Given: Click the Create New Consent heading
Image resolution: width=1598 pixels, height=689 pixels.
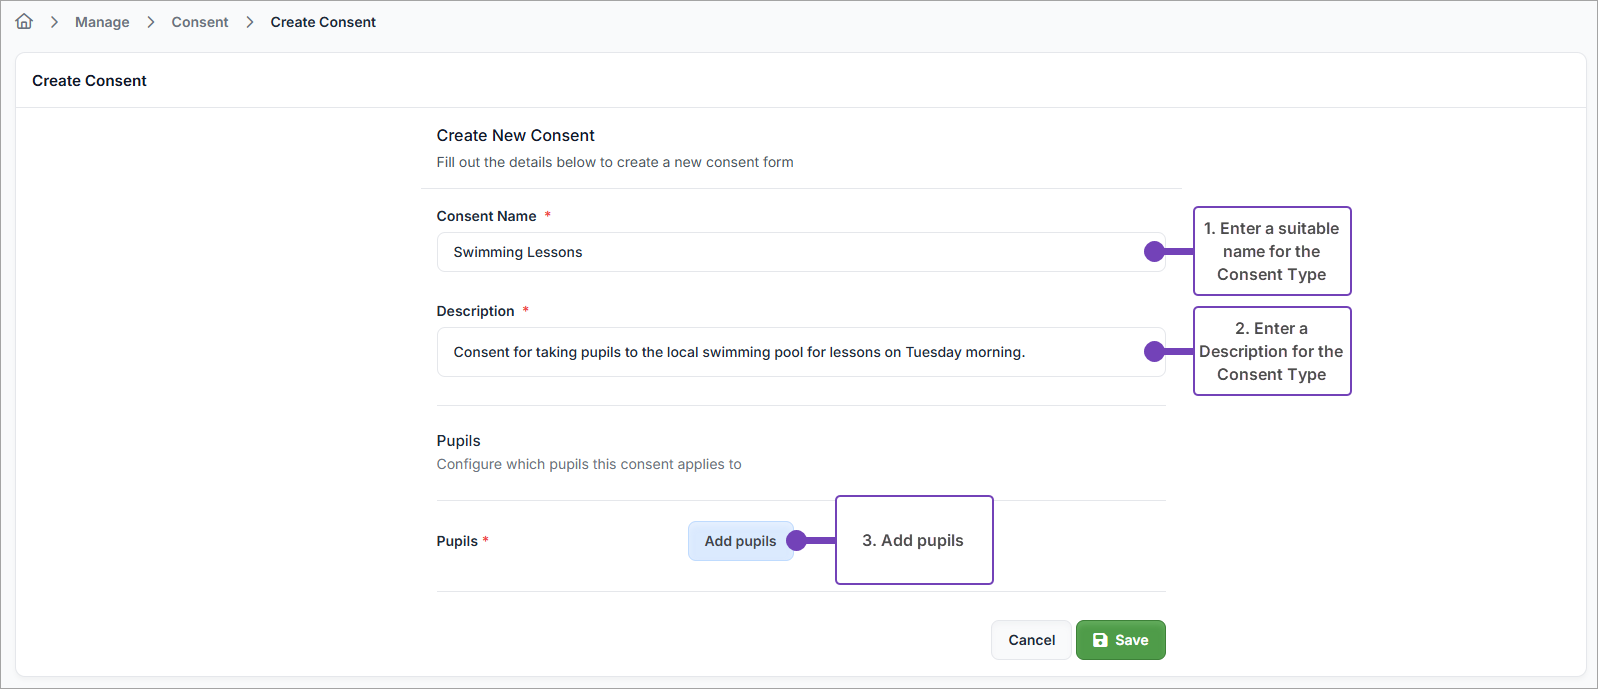Looking at the screenshot, I should tap(515, 135).
